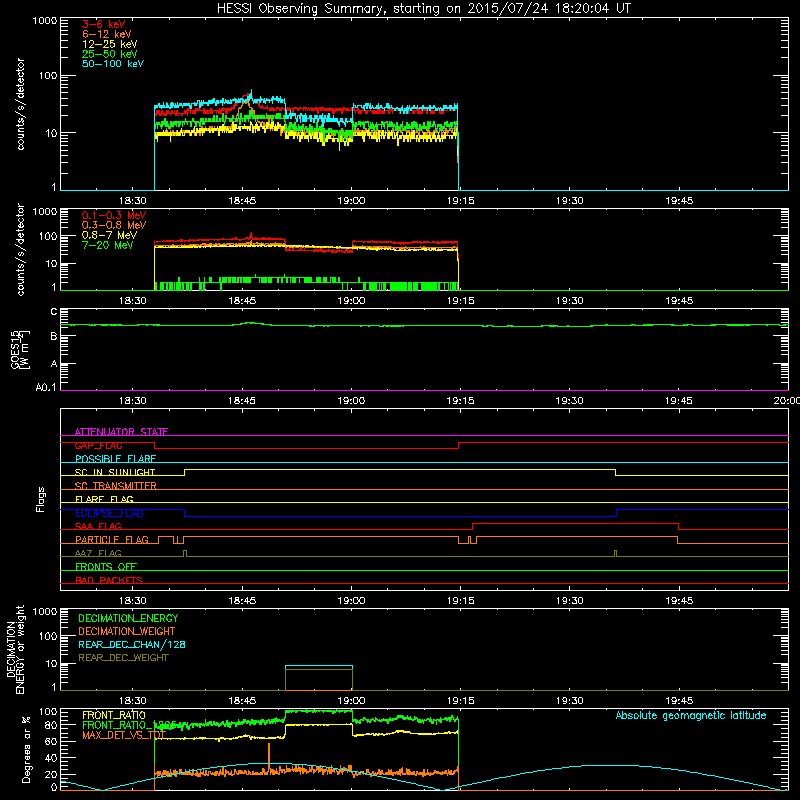Click the MAX_DET_VS_TOT legend label
The width and height of the screenshot is (800, 800).
click(x=124, y=735)
